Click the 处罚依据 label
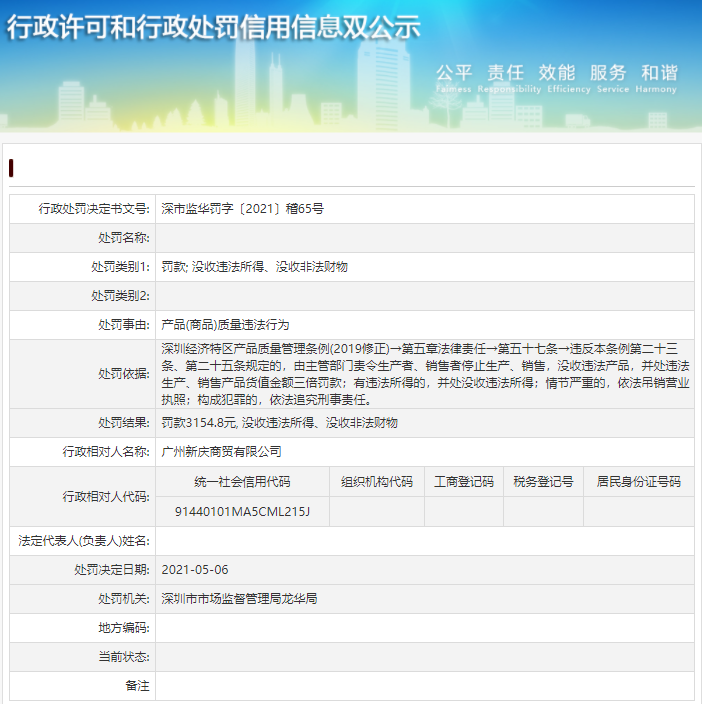 [x=124, y=374]
